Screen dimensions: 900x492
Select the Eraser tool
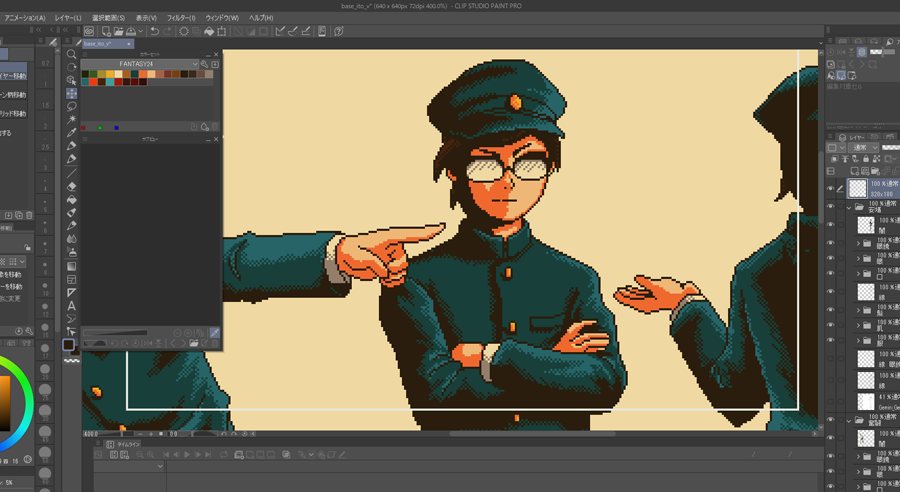tap(71, 186)
